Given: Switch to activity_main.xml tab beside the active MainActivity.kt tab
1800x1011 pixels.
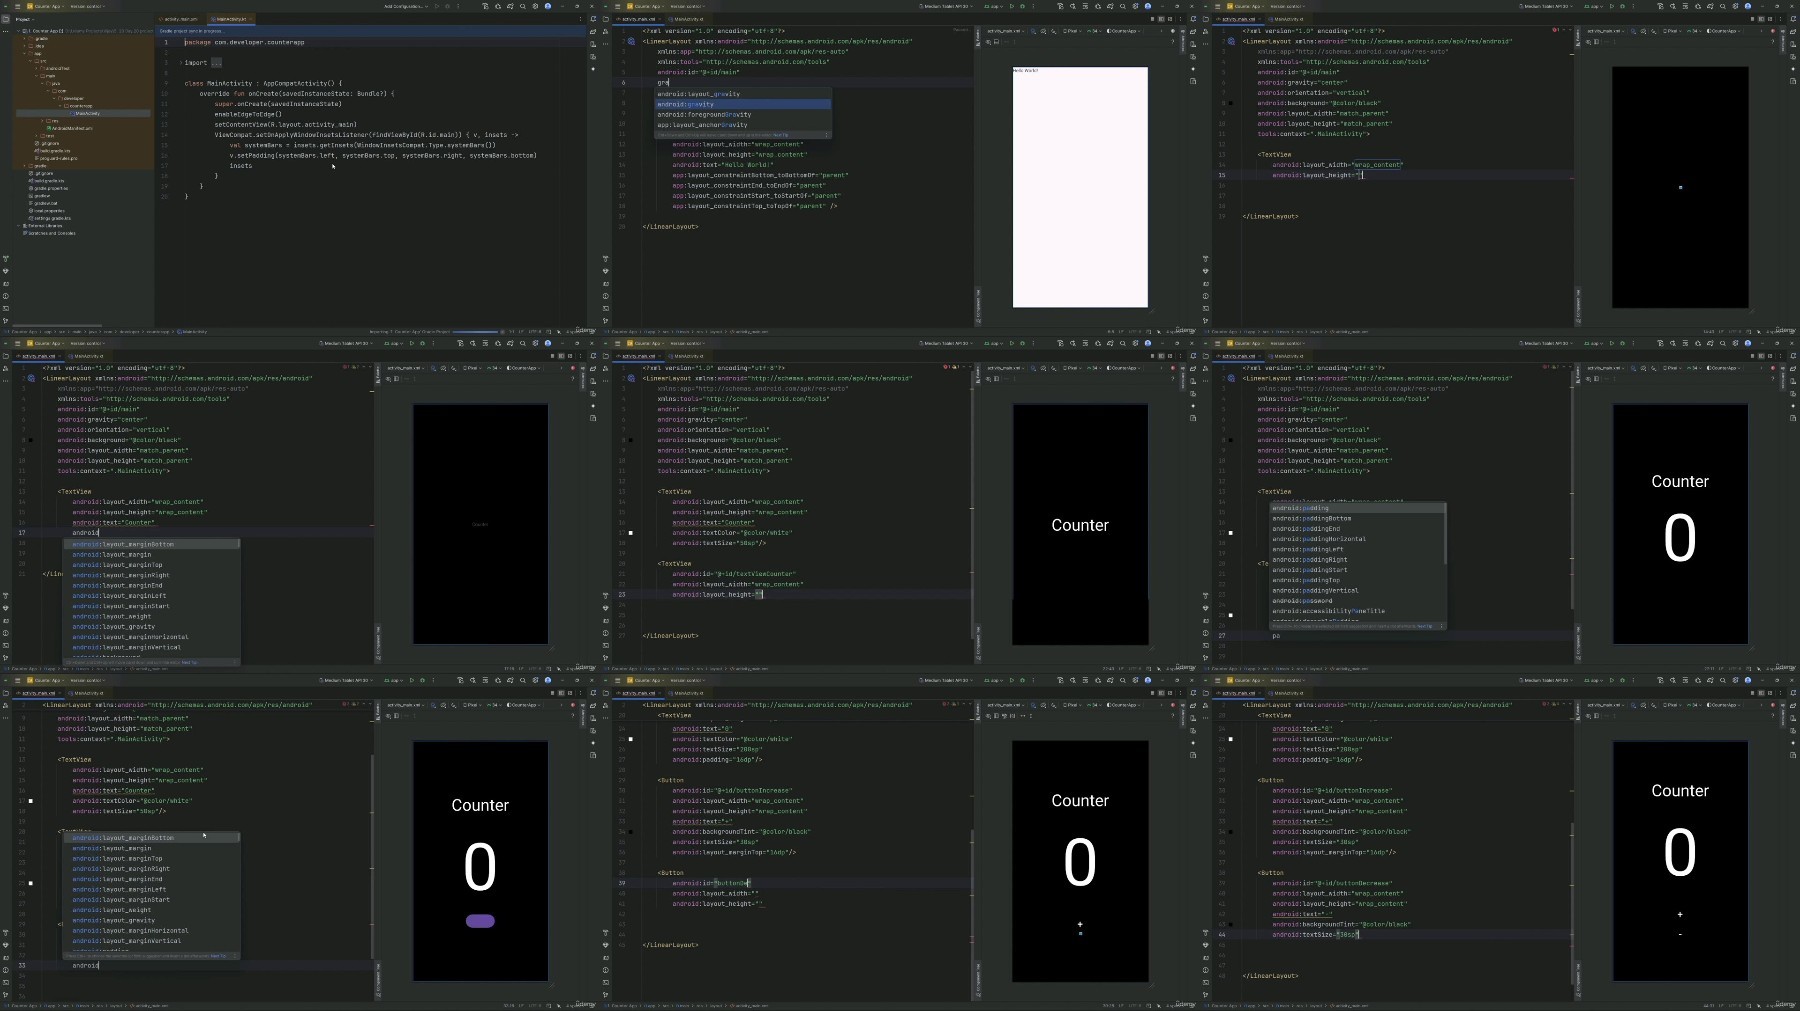Looking at the screenshot, I should pos(180,19).
